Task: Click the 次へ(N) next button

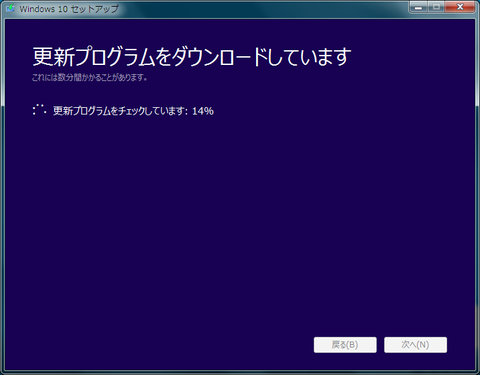Action: pos(415,345)
